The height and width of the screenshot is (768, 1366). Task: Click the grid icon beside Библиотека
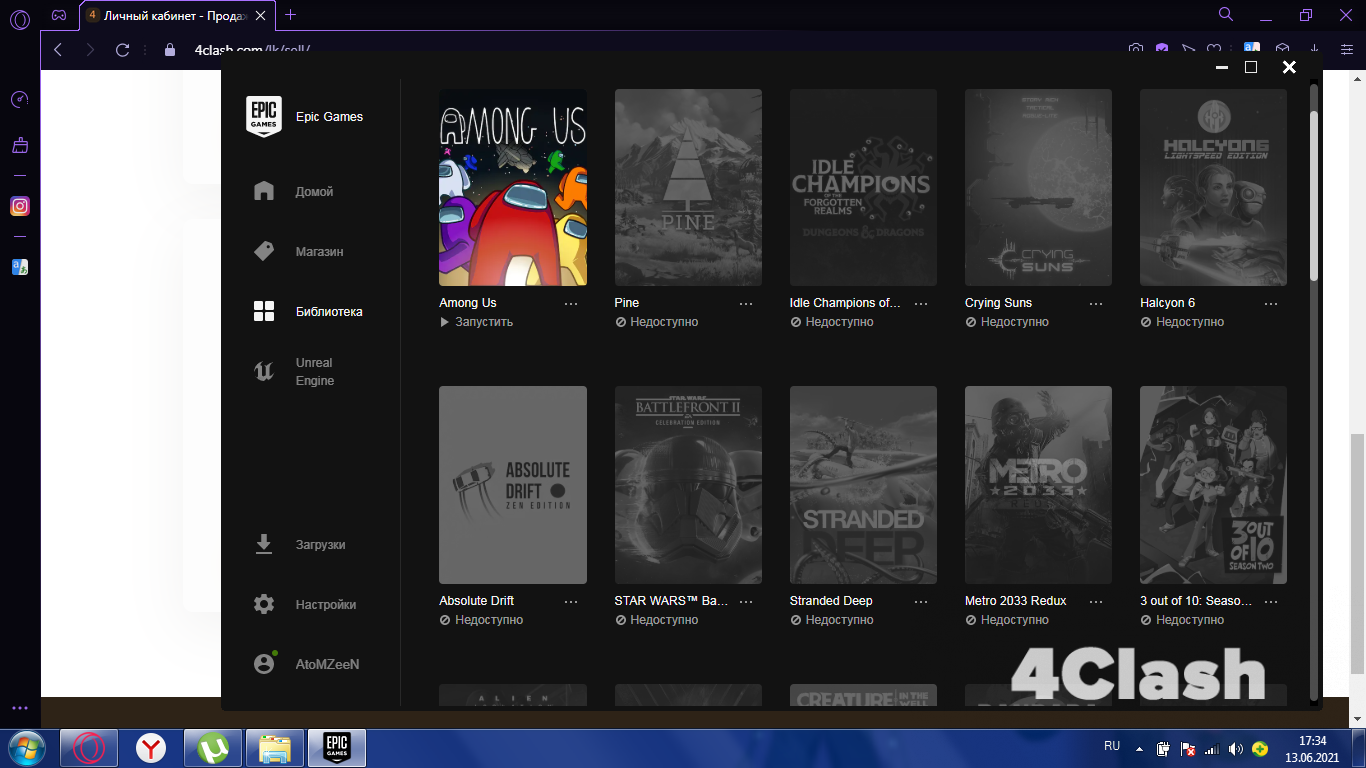click(264, 311)
